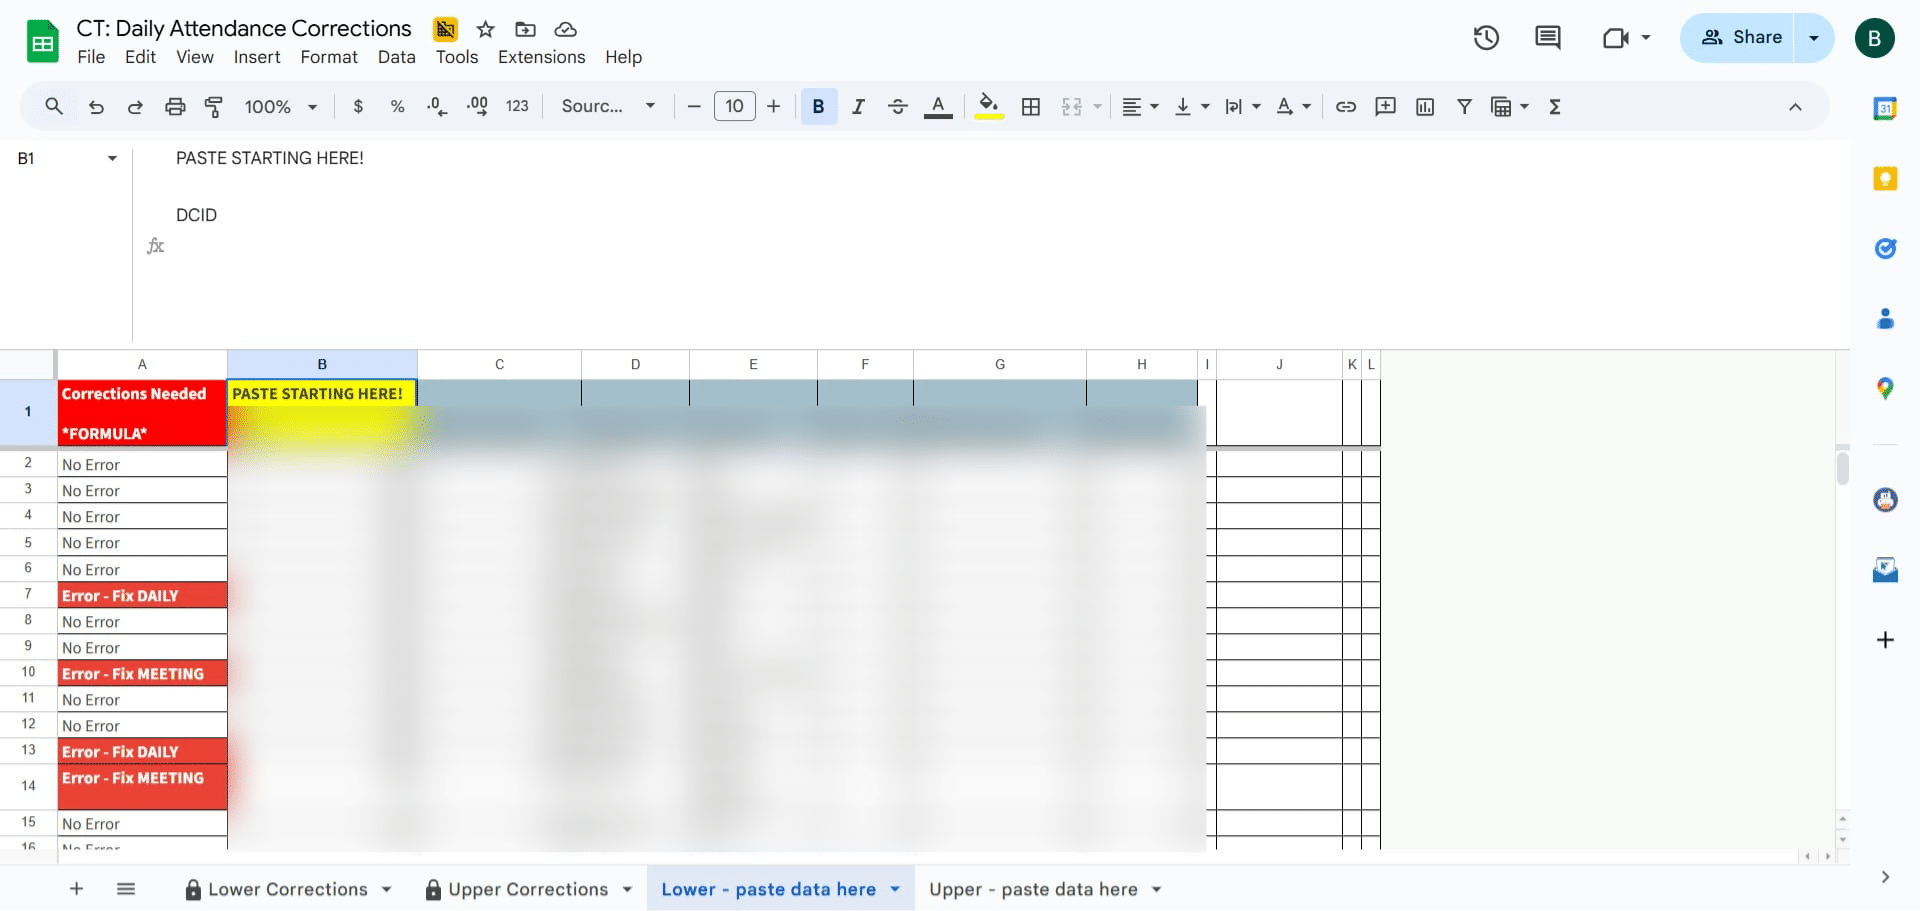Create a filter with funnel icon
Screen dimensions: 1920x911
(1464, 107)
